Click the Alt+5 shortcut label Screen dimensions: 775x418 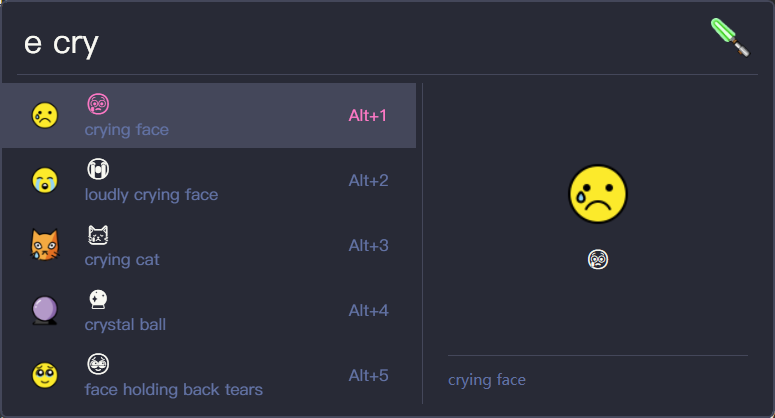[x=368, y=376]
